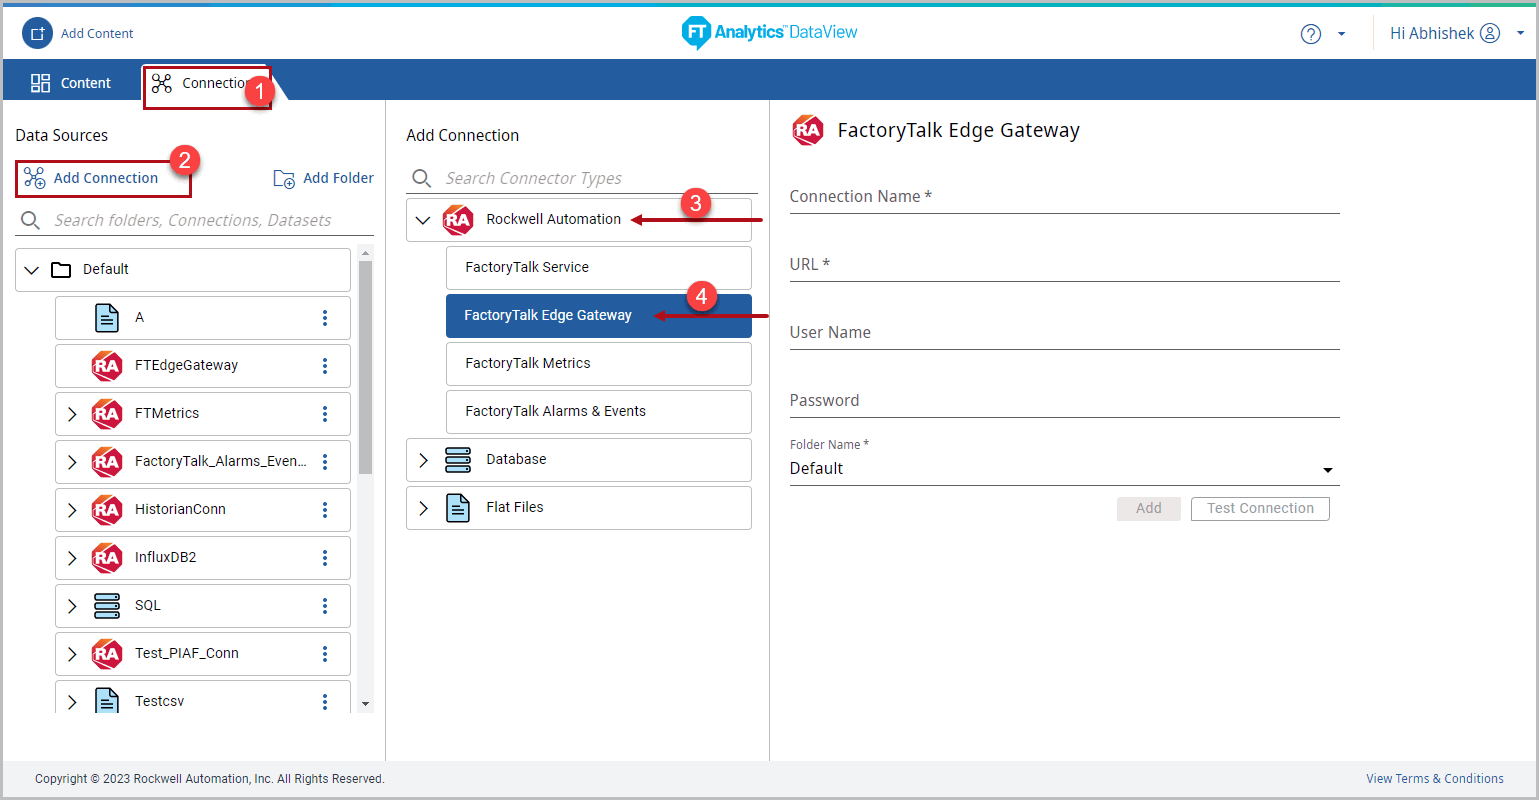This screenshot has width=1539, height=800.
Task: Open three-dot menu for FTMetrics
Action: tap(325, 414)
